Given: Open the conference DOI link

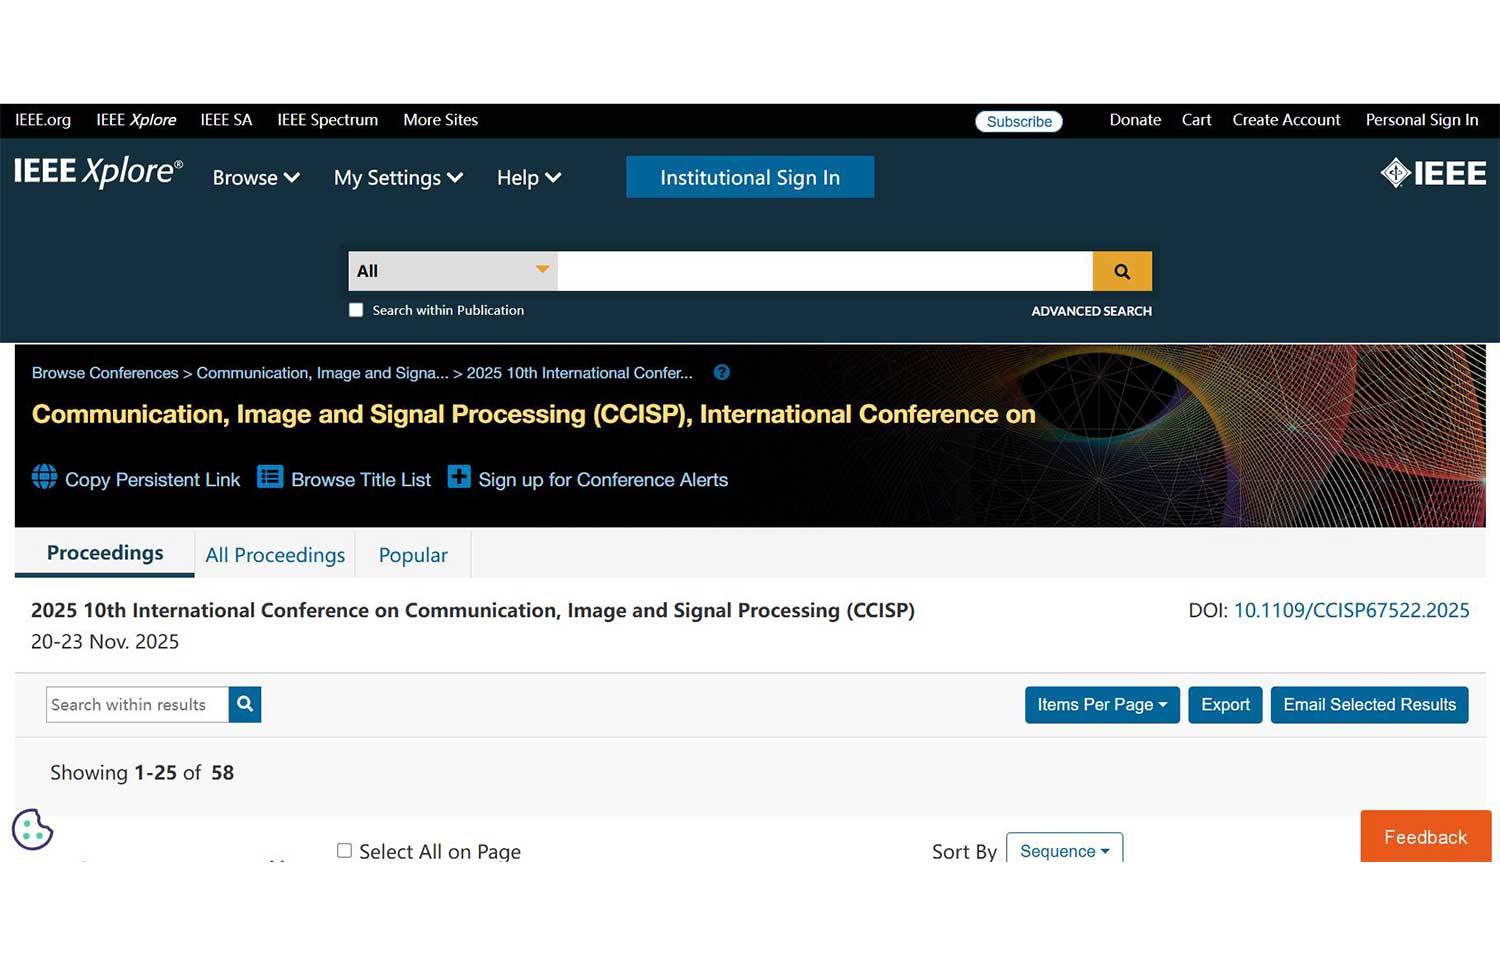Looking at the screenshot, I should pyautogui.click(x=1351, y=610).
